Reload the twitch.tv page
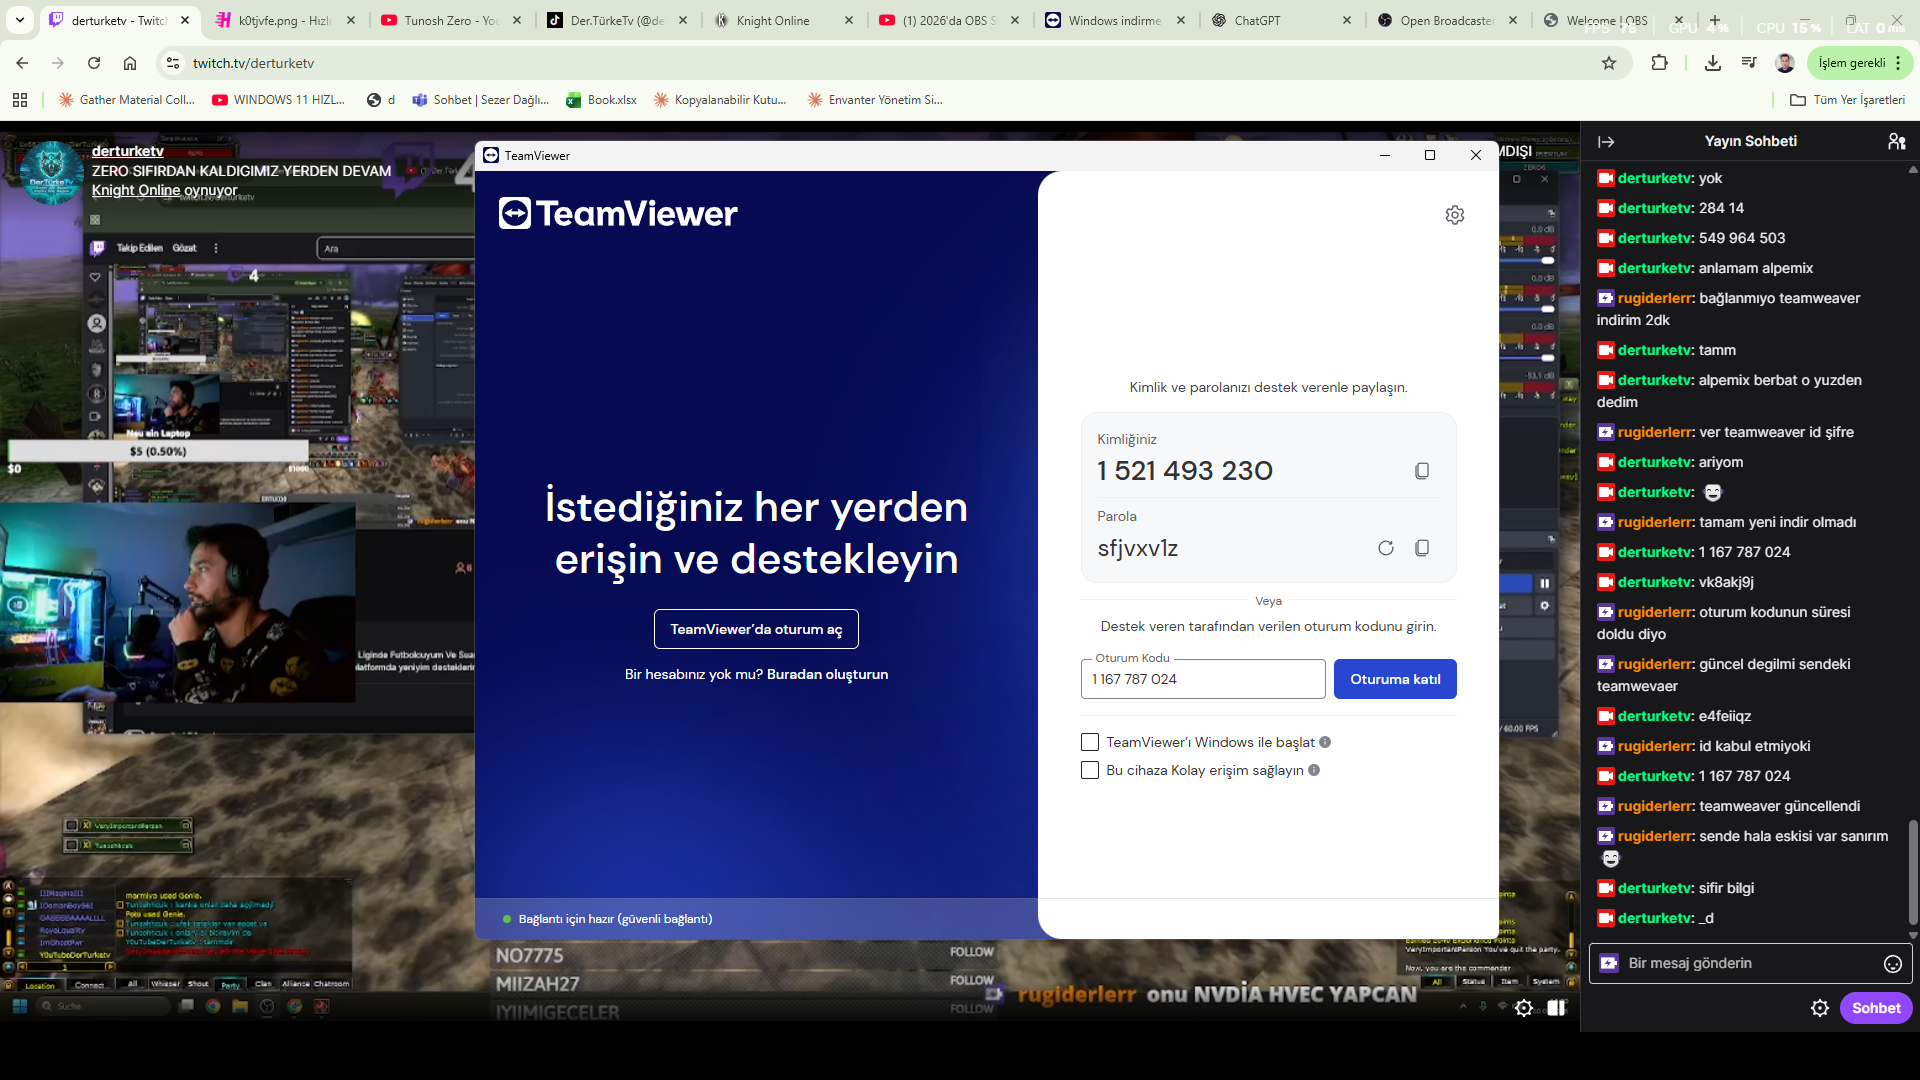The width and height of the screenshot is (1920, 1080). pyautogui.click(x=94, y=63)
